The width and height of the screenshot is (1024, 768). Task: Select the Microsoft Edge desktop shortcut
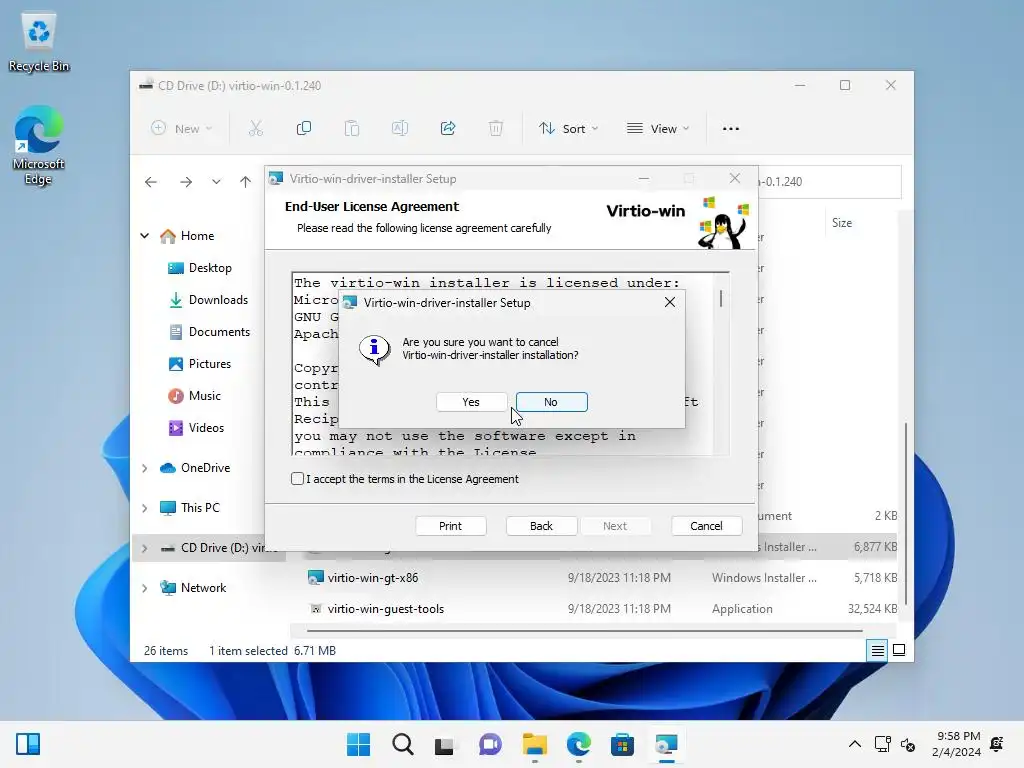pos(39,145)
